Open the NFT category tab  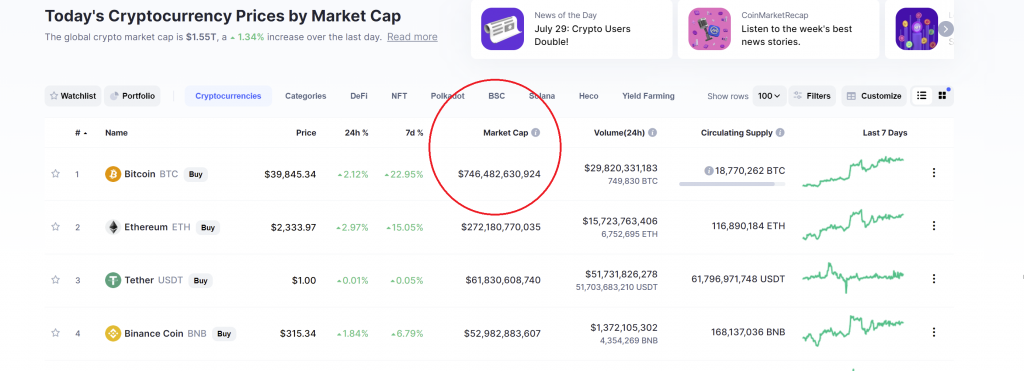pos(399,96)
